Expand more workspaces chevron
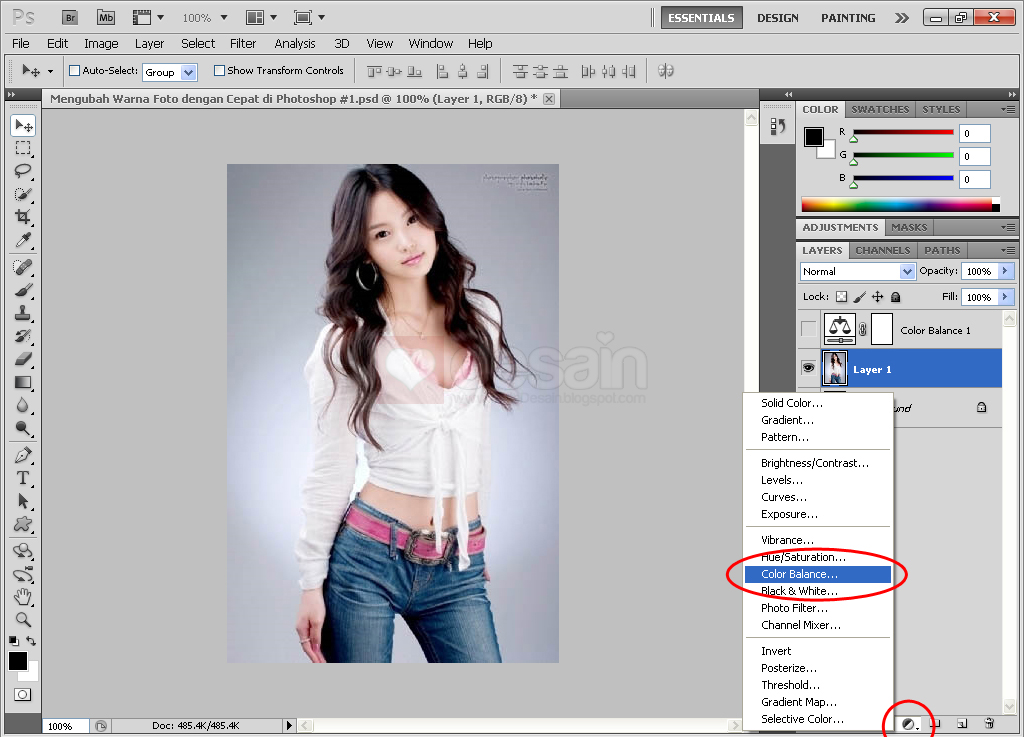This screenshot has height=737, width=1024. pyautogui.click(x=902, y=18)
